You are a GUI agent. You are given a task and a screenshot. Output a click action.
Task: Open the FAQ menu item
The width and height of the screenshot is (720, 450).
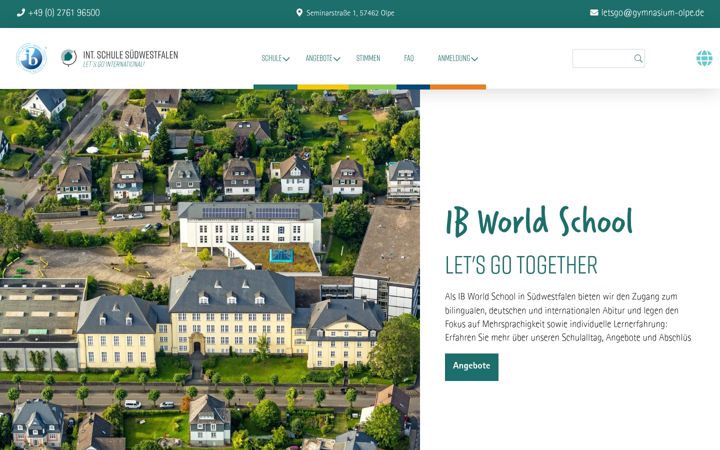(x=409, y=58)
